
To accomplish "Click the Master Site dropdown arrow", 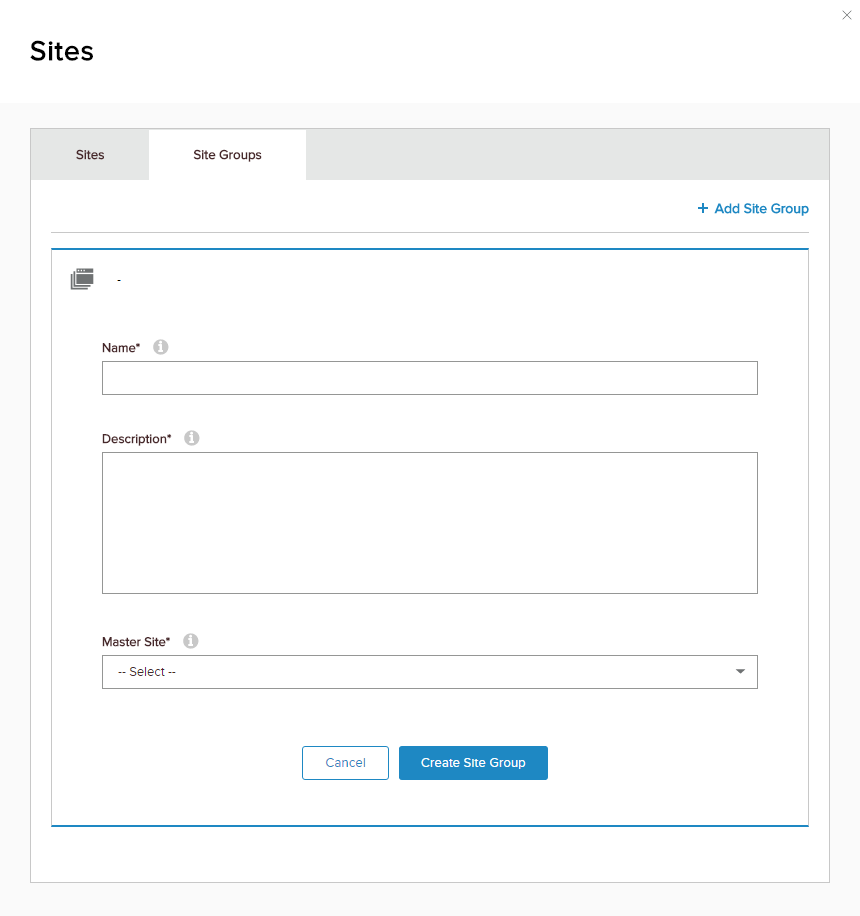I will 740,672.
